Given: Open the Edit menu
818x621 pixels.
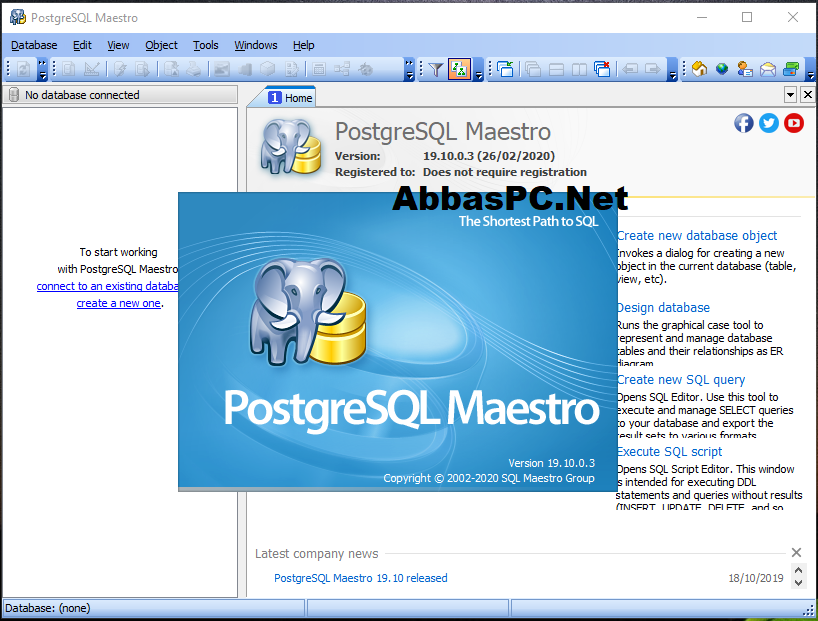Looking at the screenshot, I should pos(82,45).
